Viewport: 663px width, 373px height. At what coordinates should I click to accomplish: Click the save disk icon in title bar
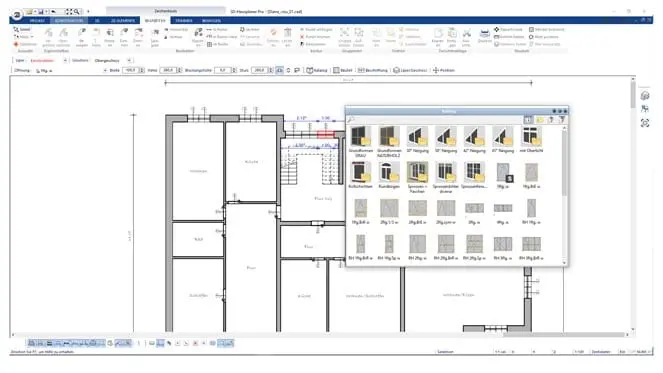41,12
